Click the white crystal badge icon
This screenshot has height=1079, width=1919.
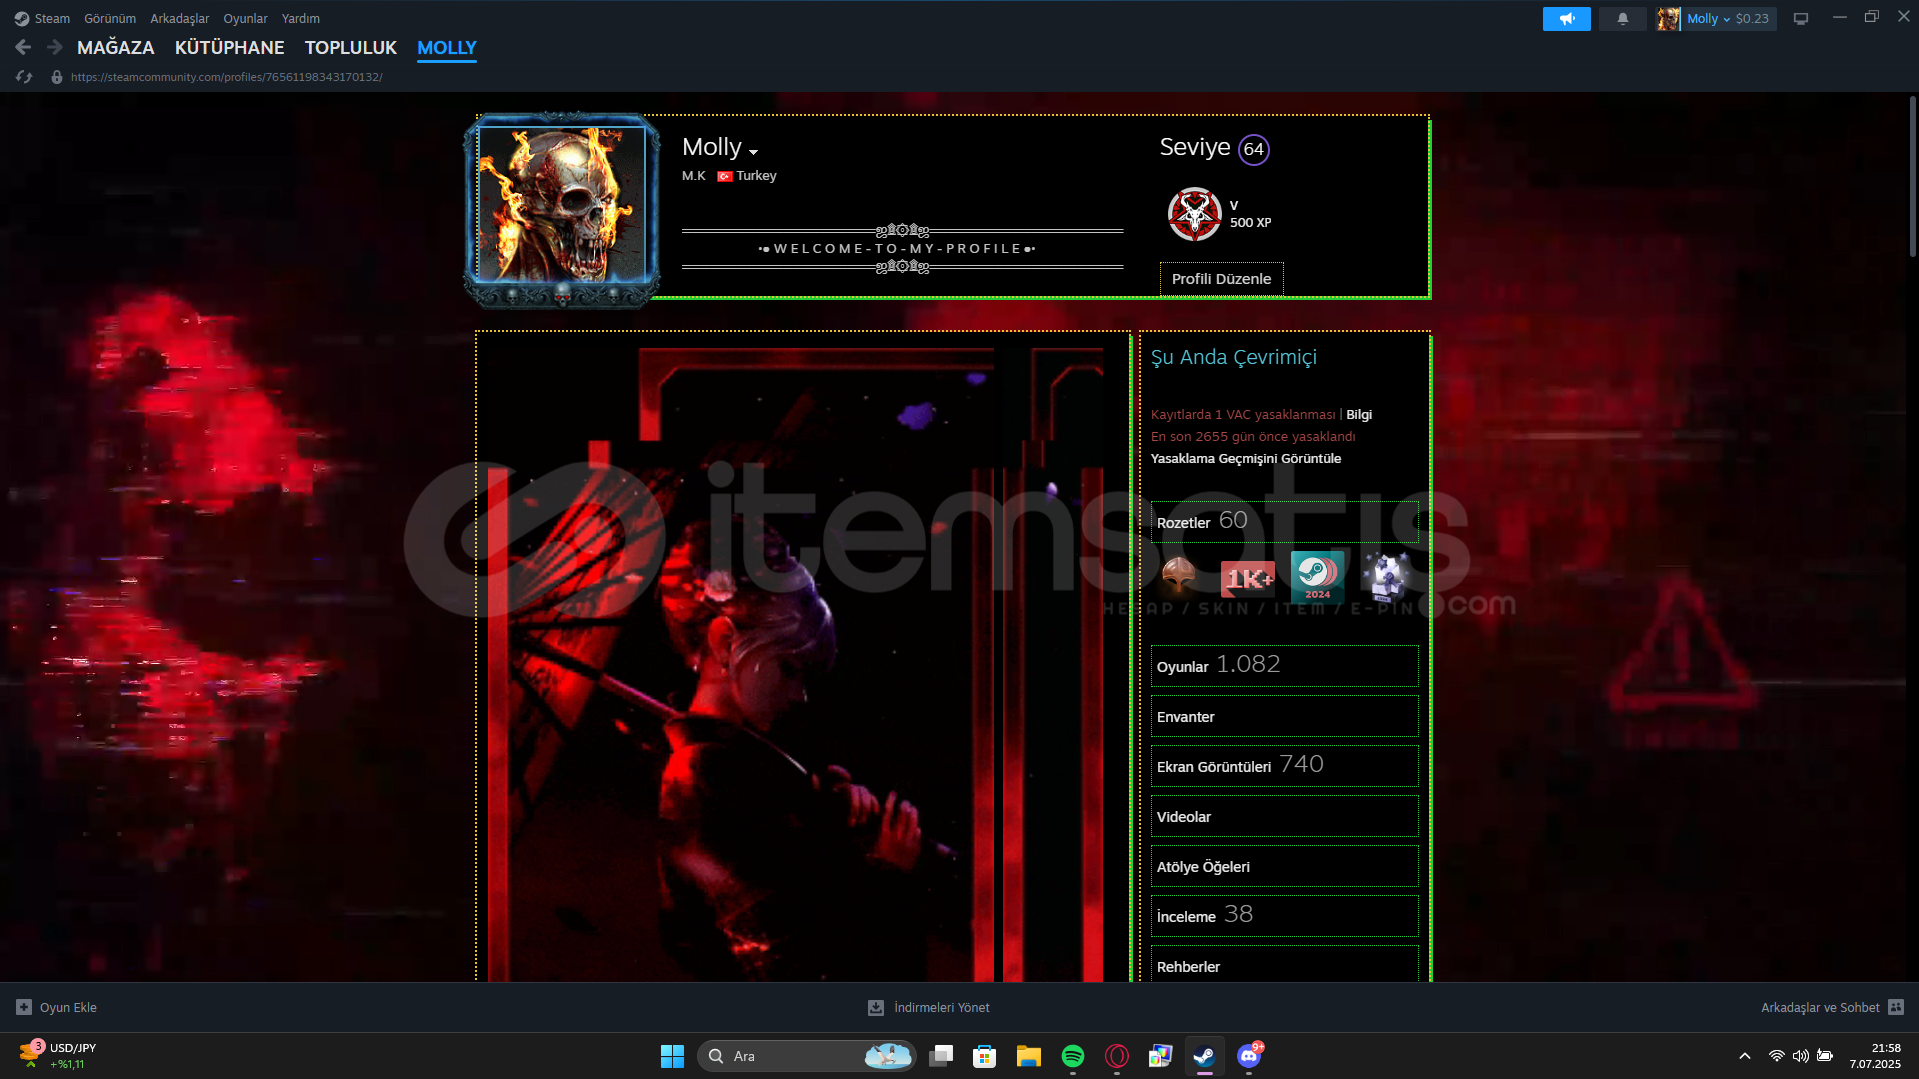(x=1386, y=576)
